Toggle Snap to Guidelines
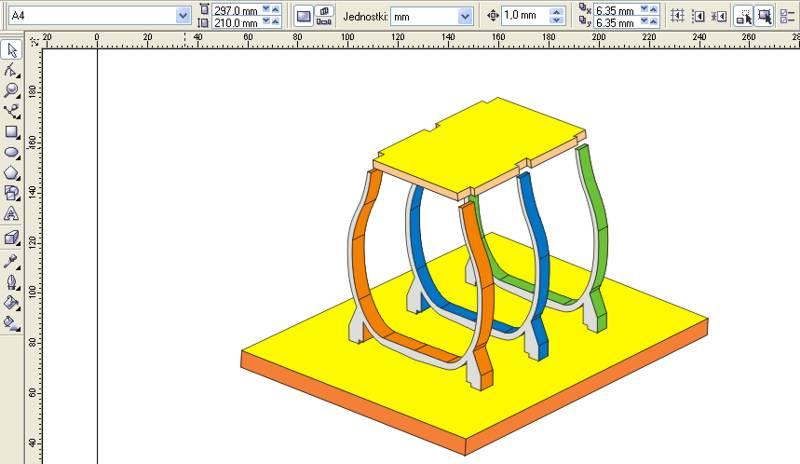 click(698, 16)
